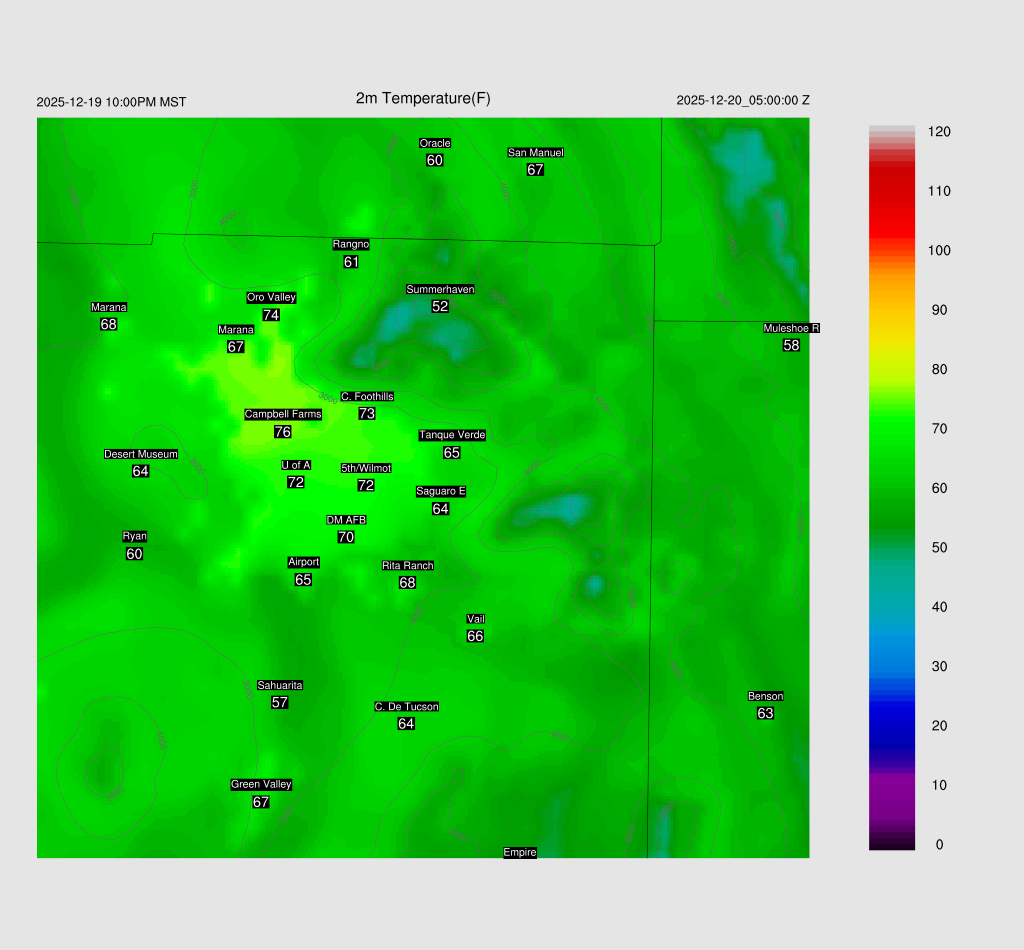Click the Summerhaven station label
This screenshot has width=1024, height=950.
(440, 290)
